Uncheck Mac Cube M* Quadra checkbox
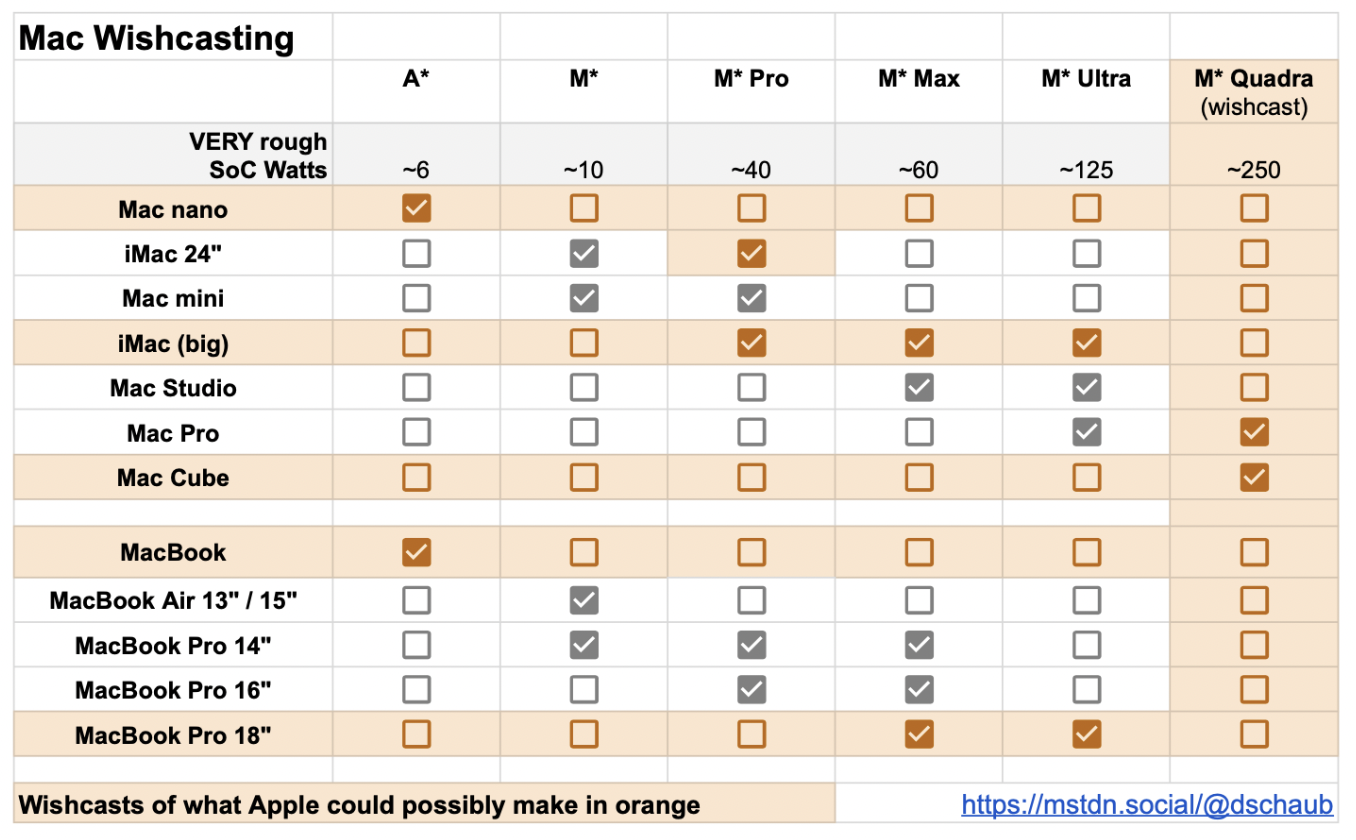1356x840 pixels. coord(1254,477)
